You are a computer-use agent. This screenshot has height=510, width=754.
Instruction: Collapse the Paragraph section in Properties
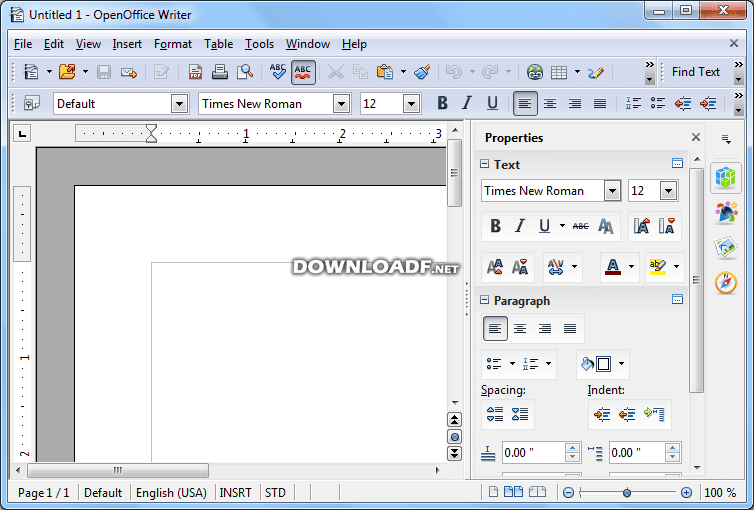pyautogui.click(x=485, y=300)
